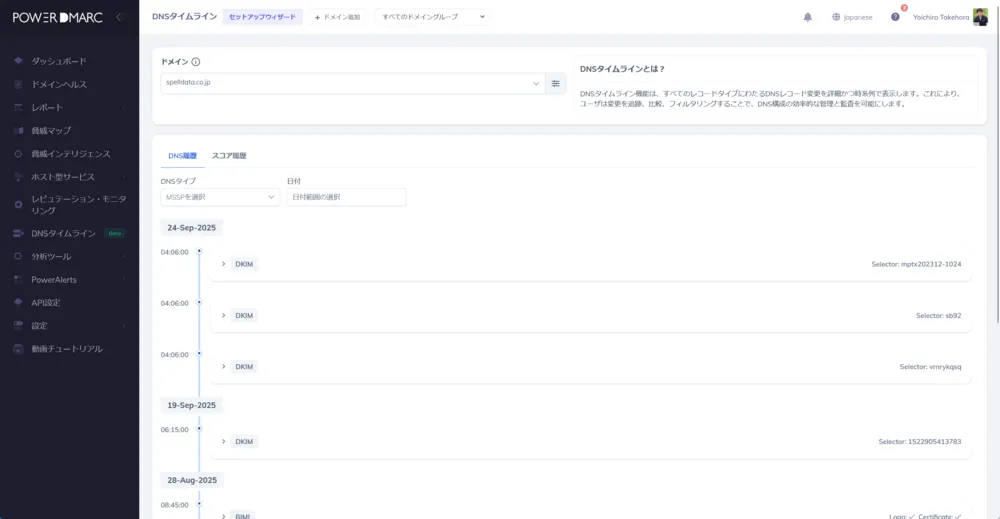1000x519 pixels.
Task: Open notifications bell icon
Action: [x=807, y=17]
